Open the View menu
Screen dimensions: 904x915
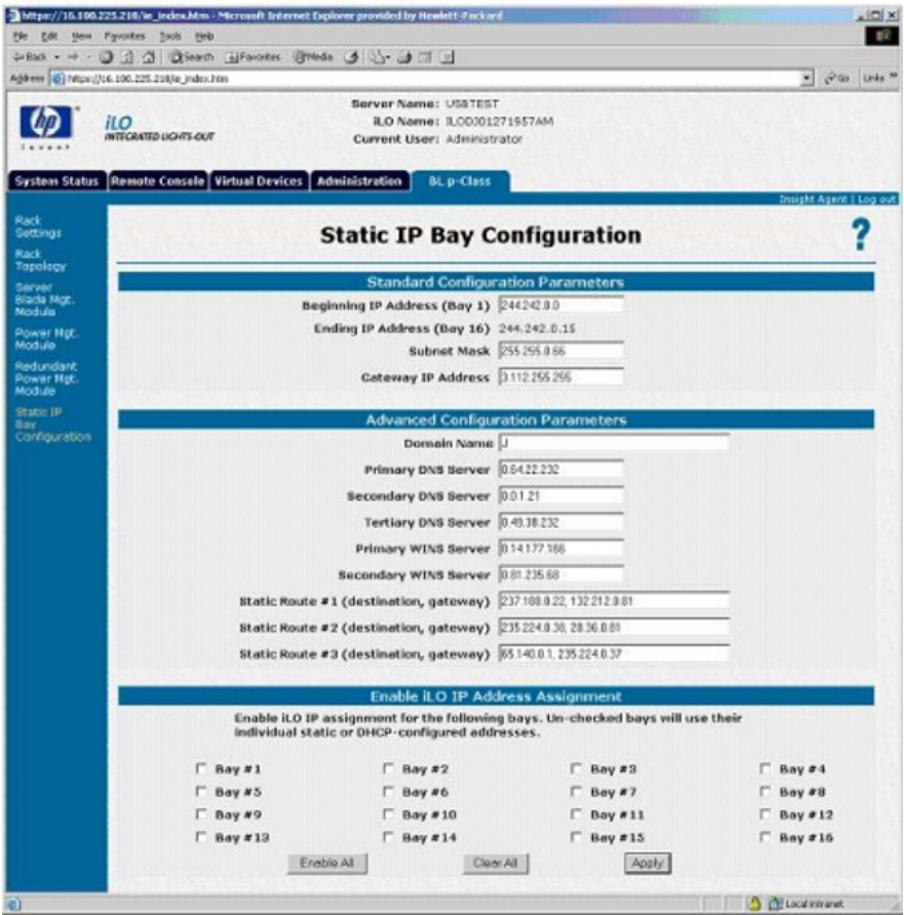point(81,36)
